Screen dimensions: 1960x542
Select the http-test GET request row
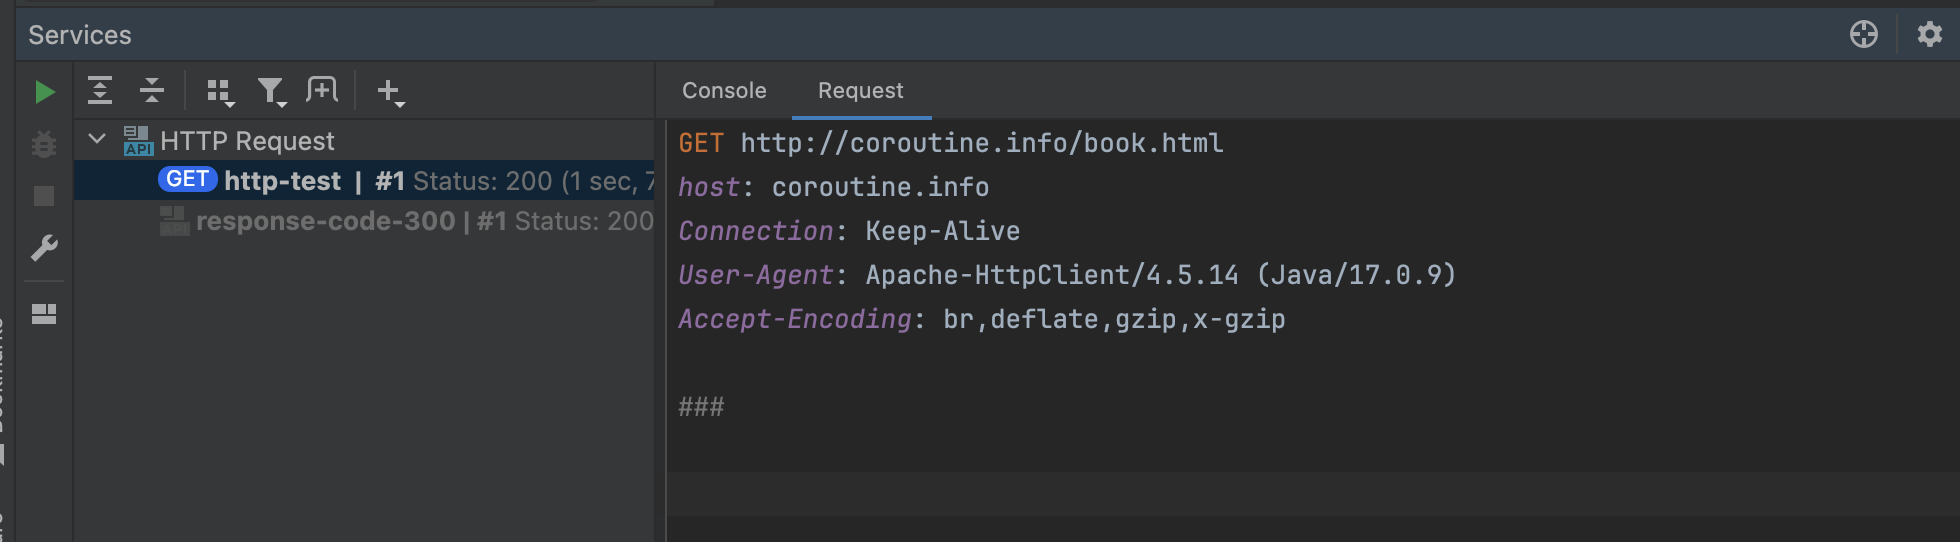pos(364,180)
